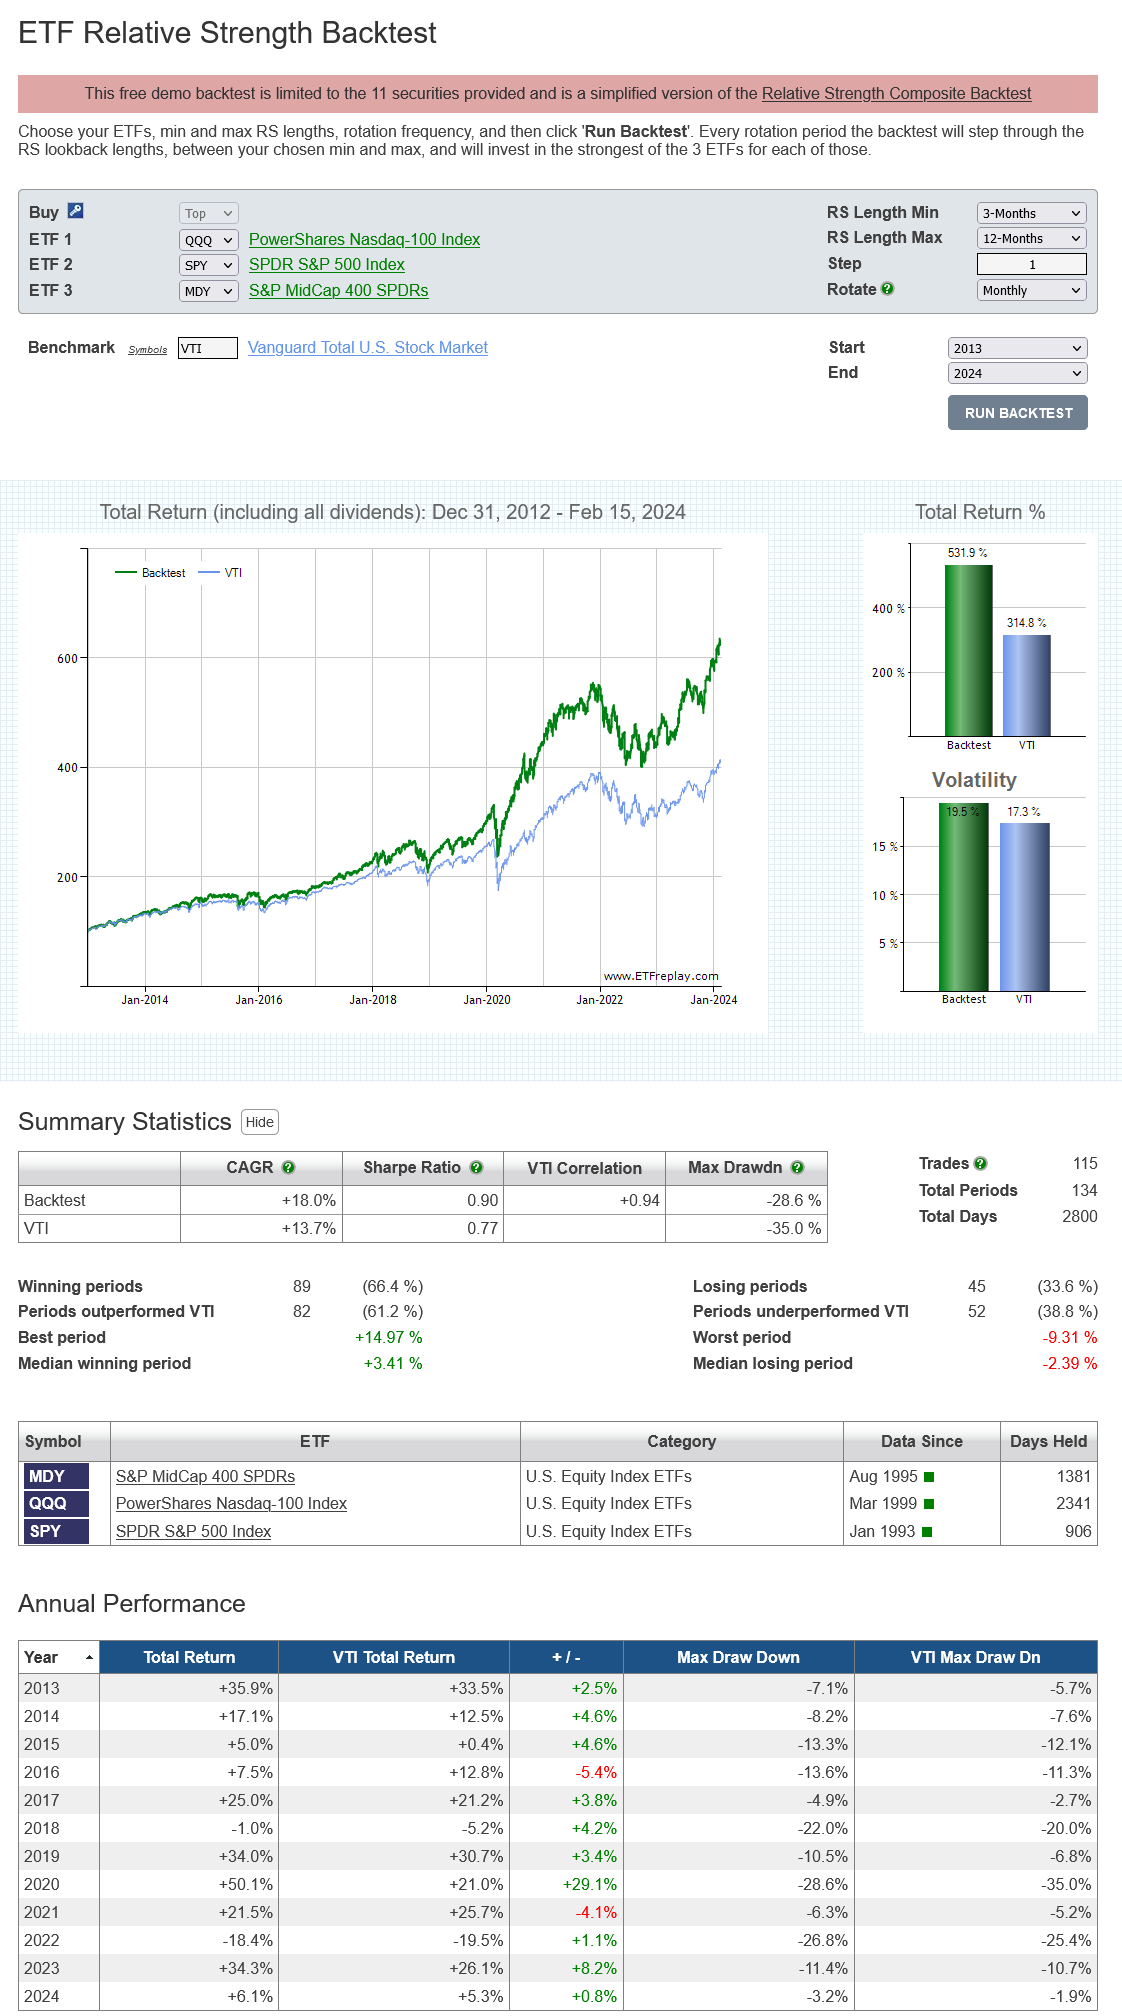Click the blue VTI volatility bar
This screenshot has width=1122, height=2016.
point(1024,907)
